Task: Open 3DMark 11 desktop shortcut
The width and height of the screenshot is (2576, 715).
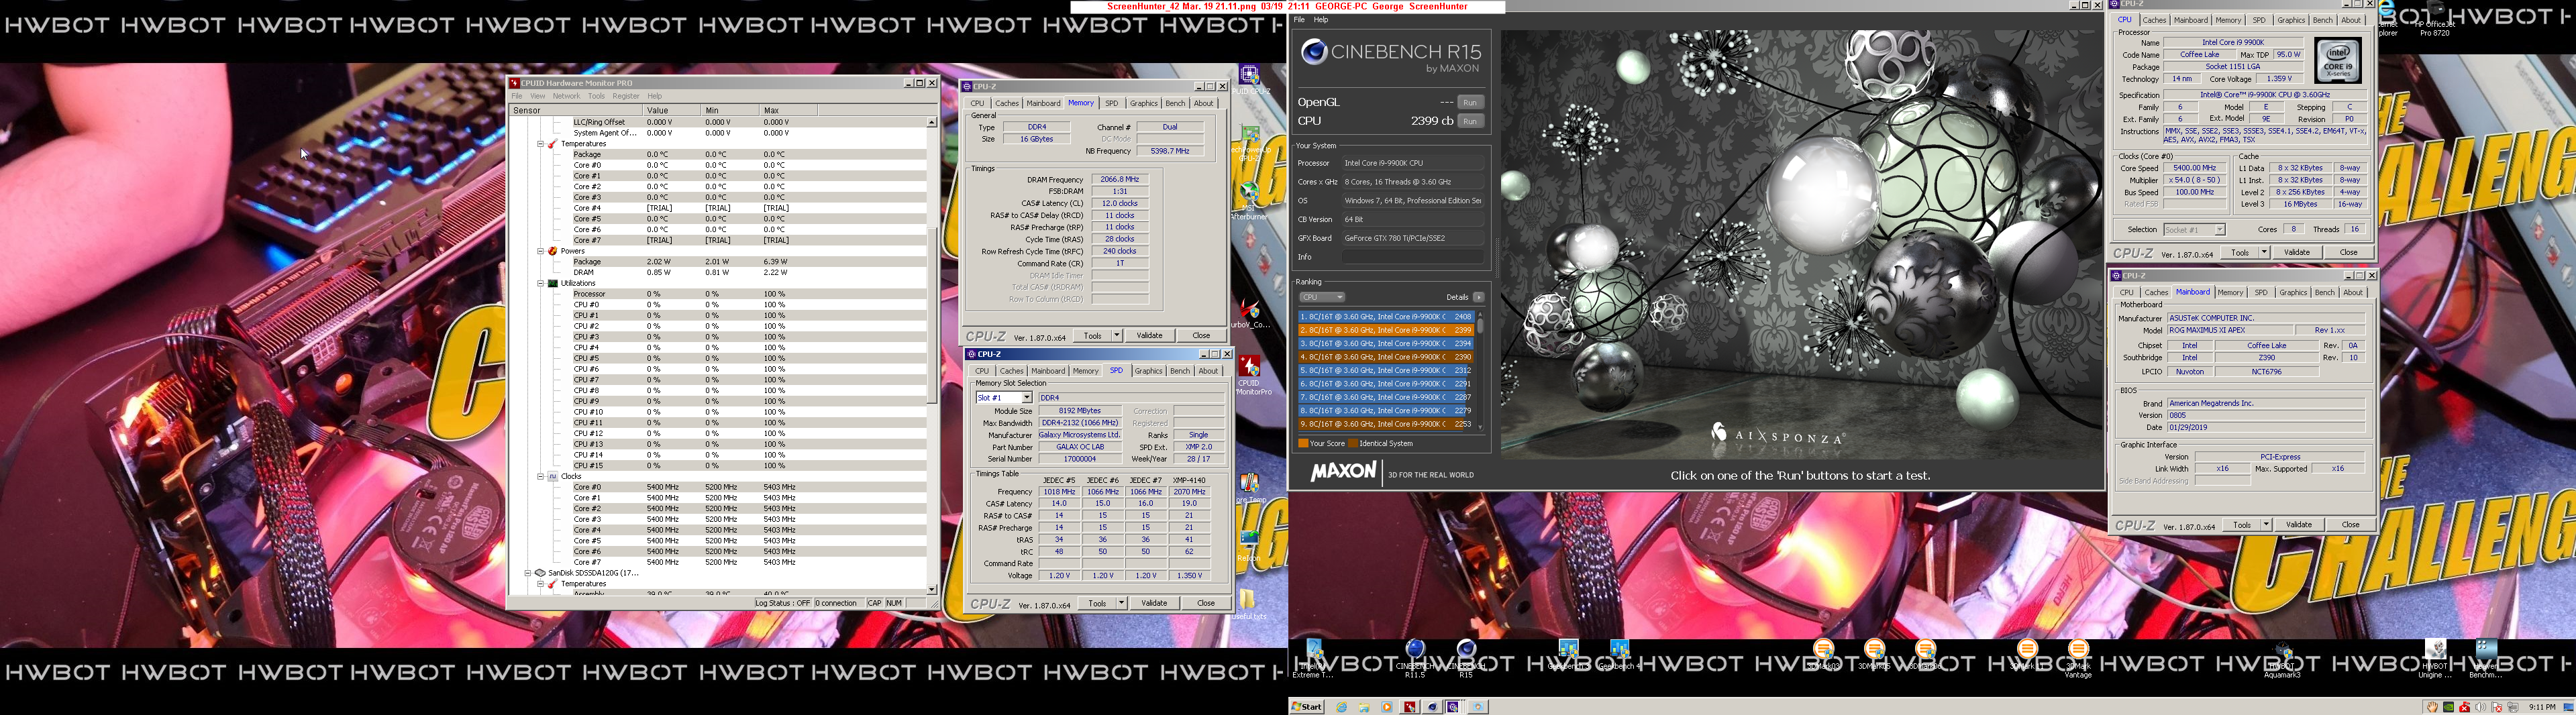Action: (2027, 655)
